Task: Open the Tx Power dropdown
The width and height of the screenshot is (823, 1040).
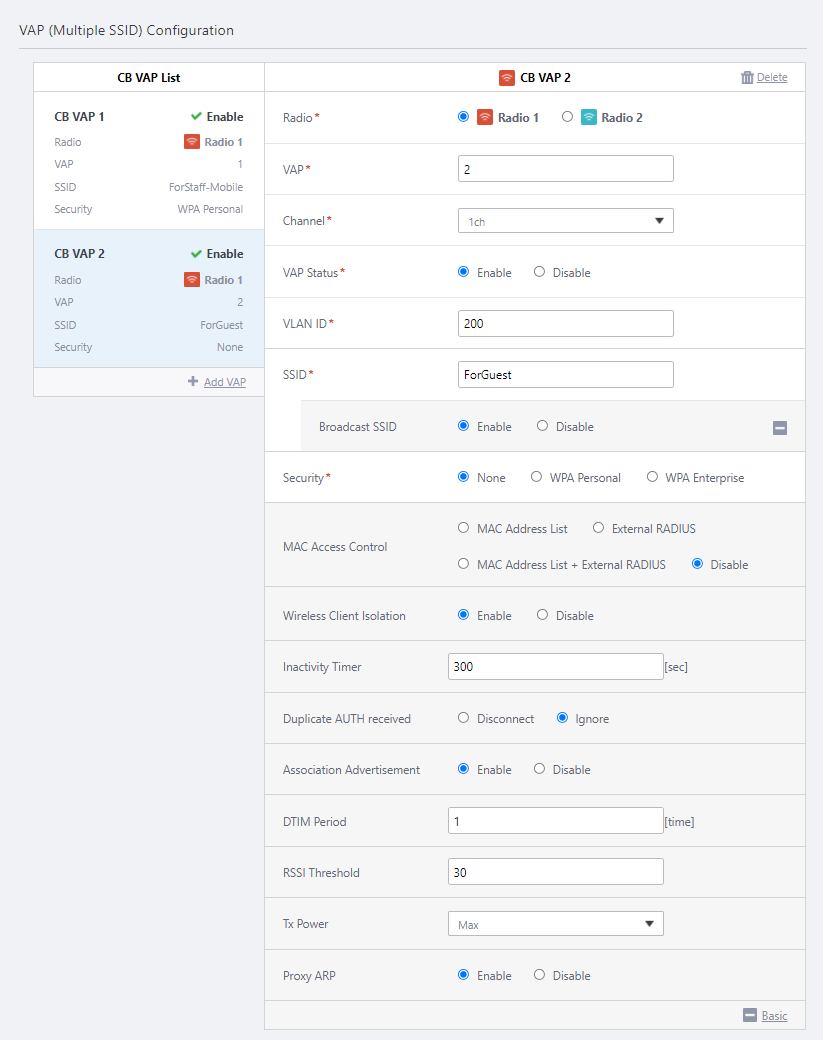Action: coord(555,924)
